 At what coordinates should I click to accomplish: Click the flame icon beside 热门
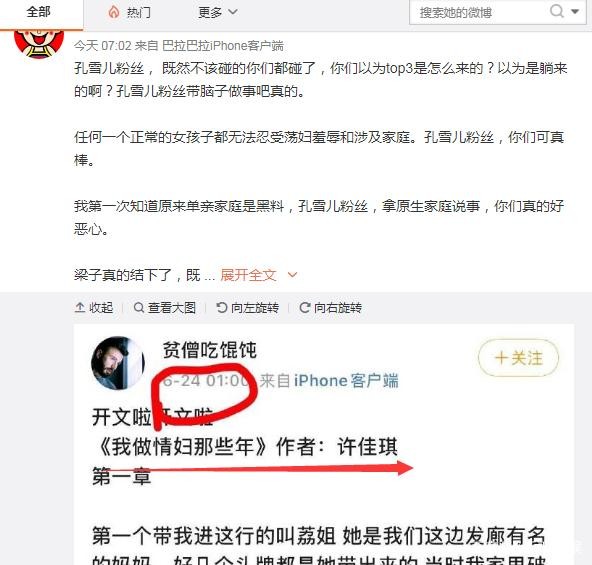point(114,12)
